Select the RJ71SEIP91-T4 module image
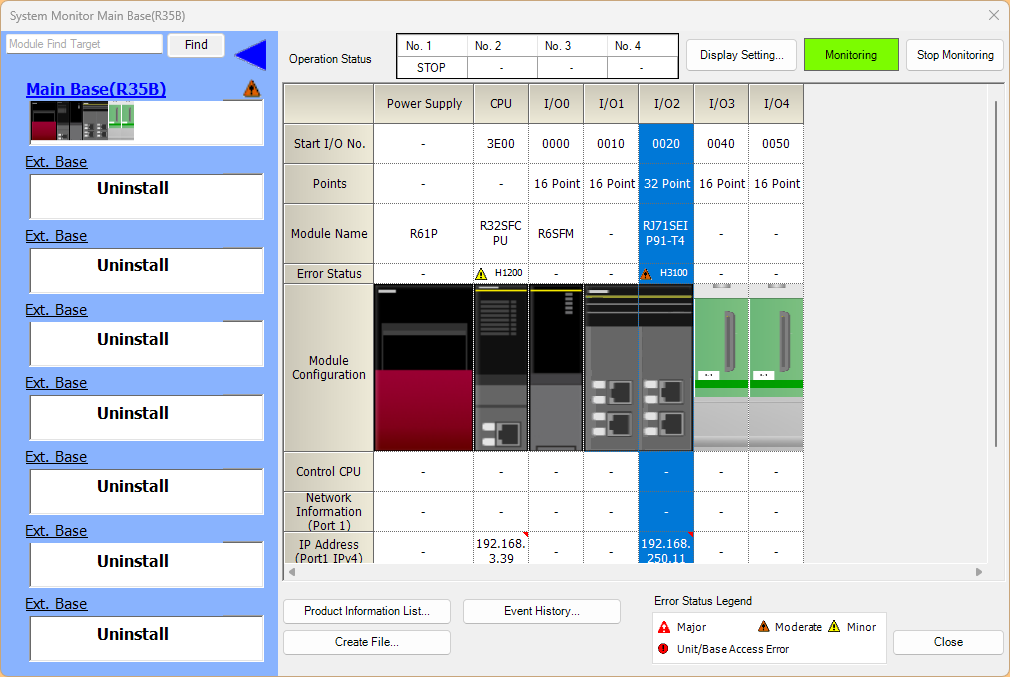The height and width of the screenshot is (677, 1010). tap(638, 368)
